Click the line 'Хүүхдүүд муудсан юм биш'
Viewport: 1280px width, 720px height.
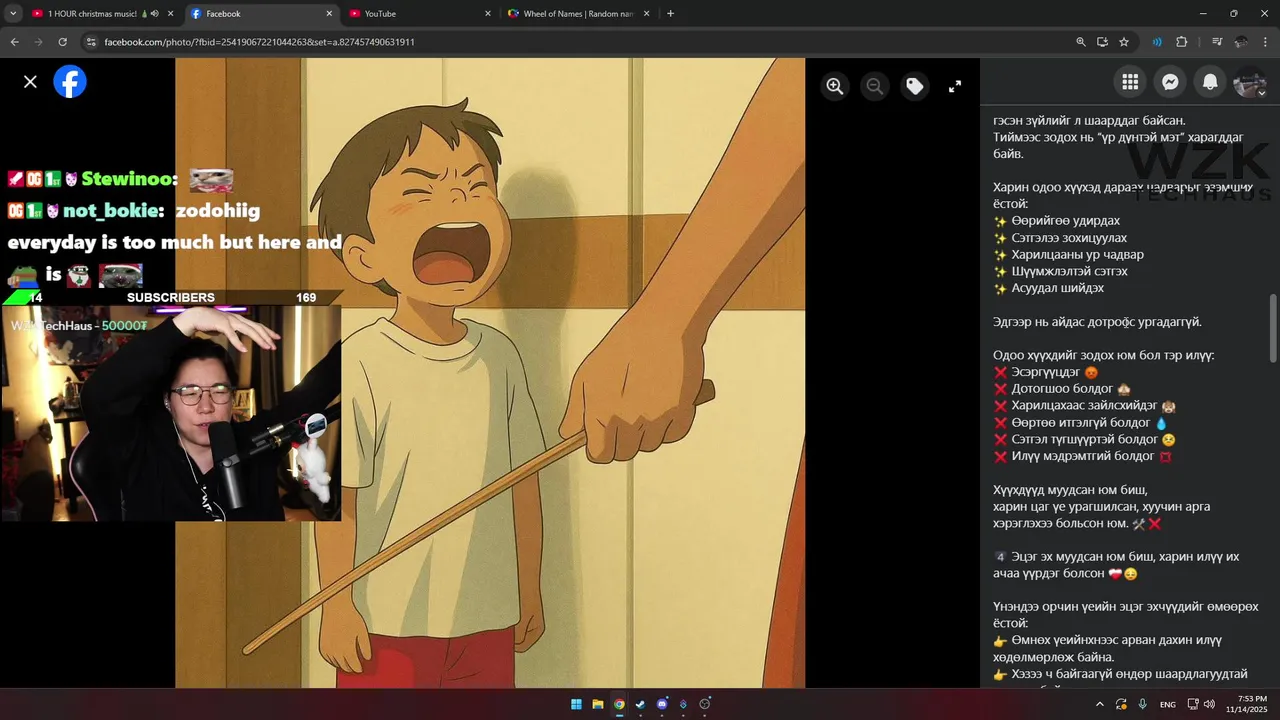(x=1070, y=490)
